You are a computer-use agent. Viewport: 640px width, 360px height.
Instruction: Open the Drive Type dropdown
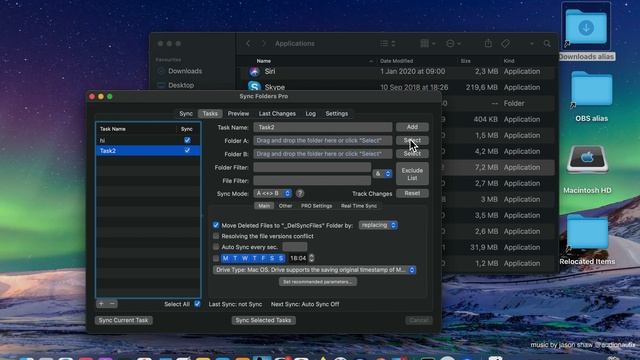coord(314,270)
